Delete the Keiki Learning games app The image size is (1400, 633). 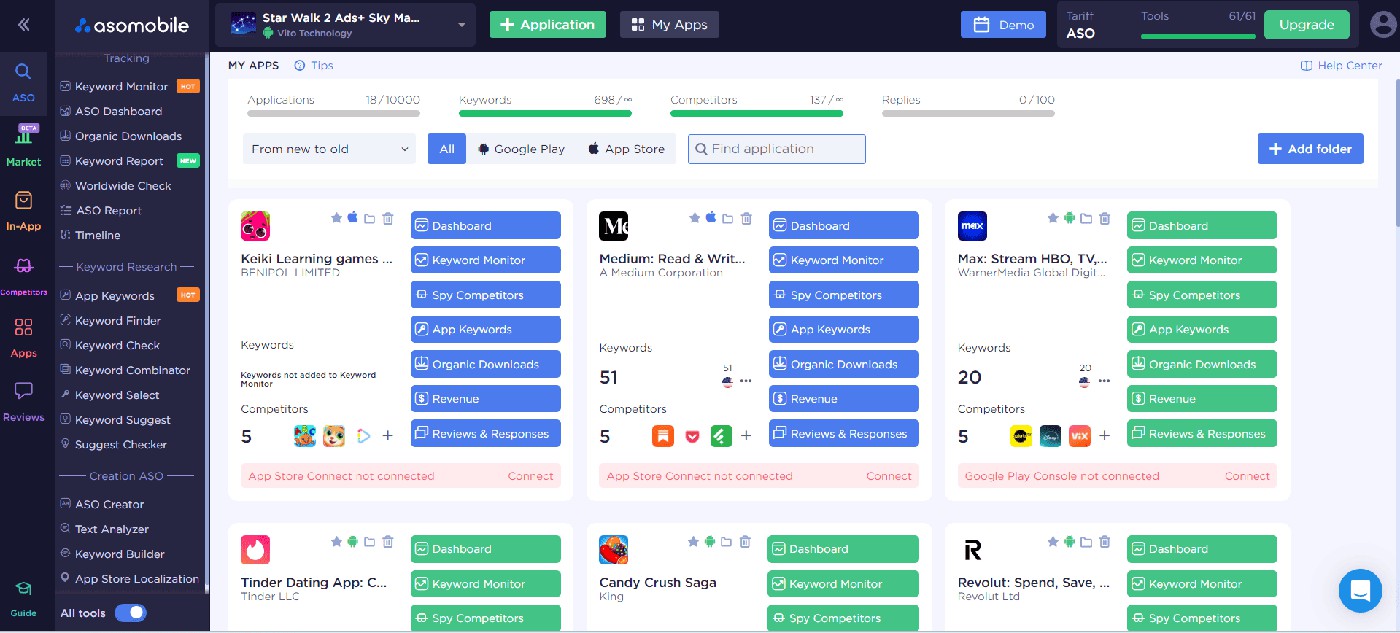click(x=388, y=218)
